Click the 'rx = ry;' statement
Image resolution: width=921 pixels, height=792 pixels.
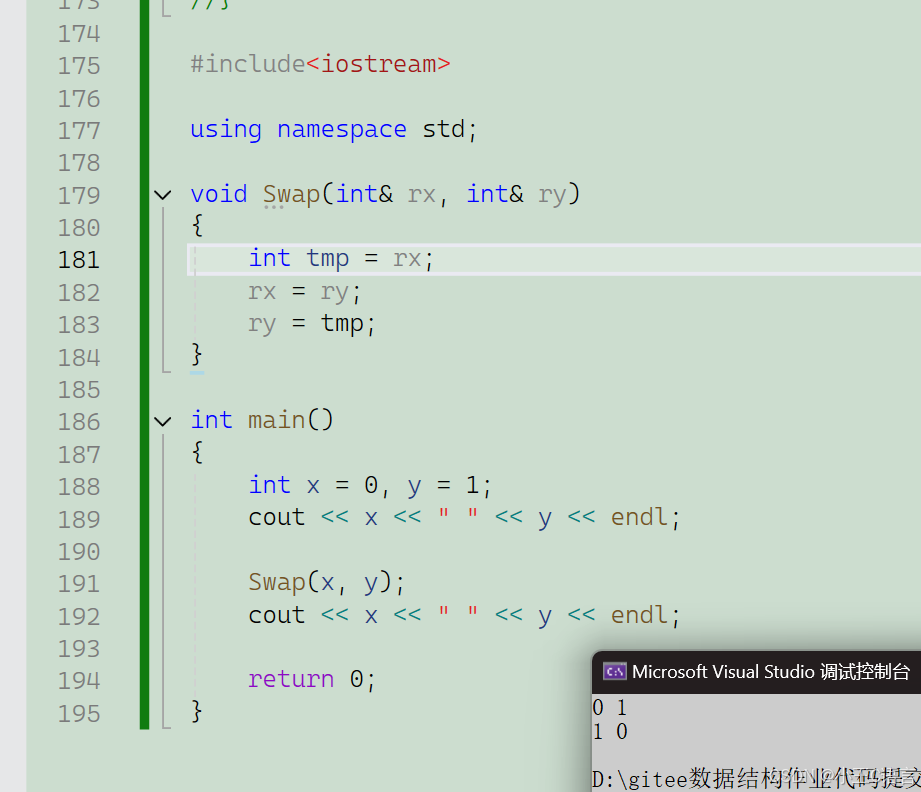pyautogui.click(x=304, y=292)
